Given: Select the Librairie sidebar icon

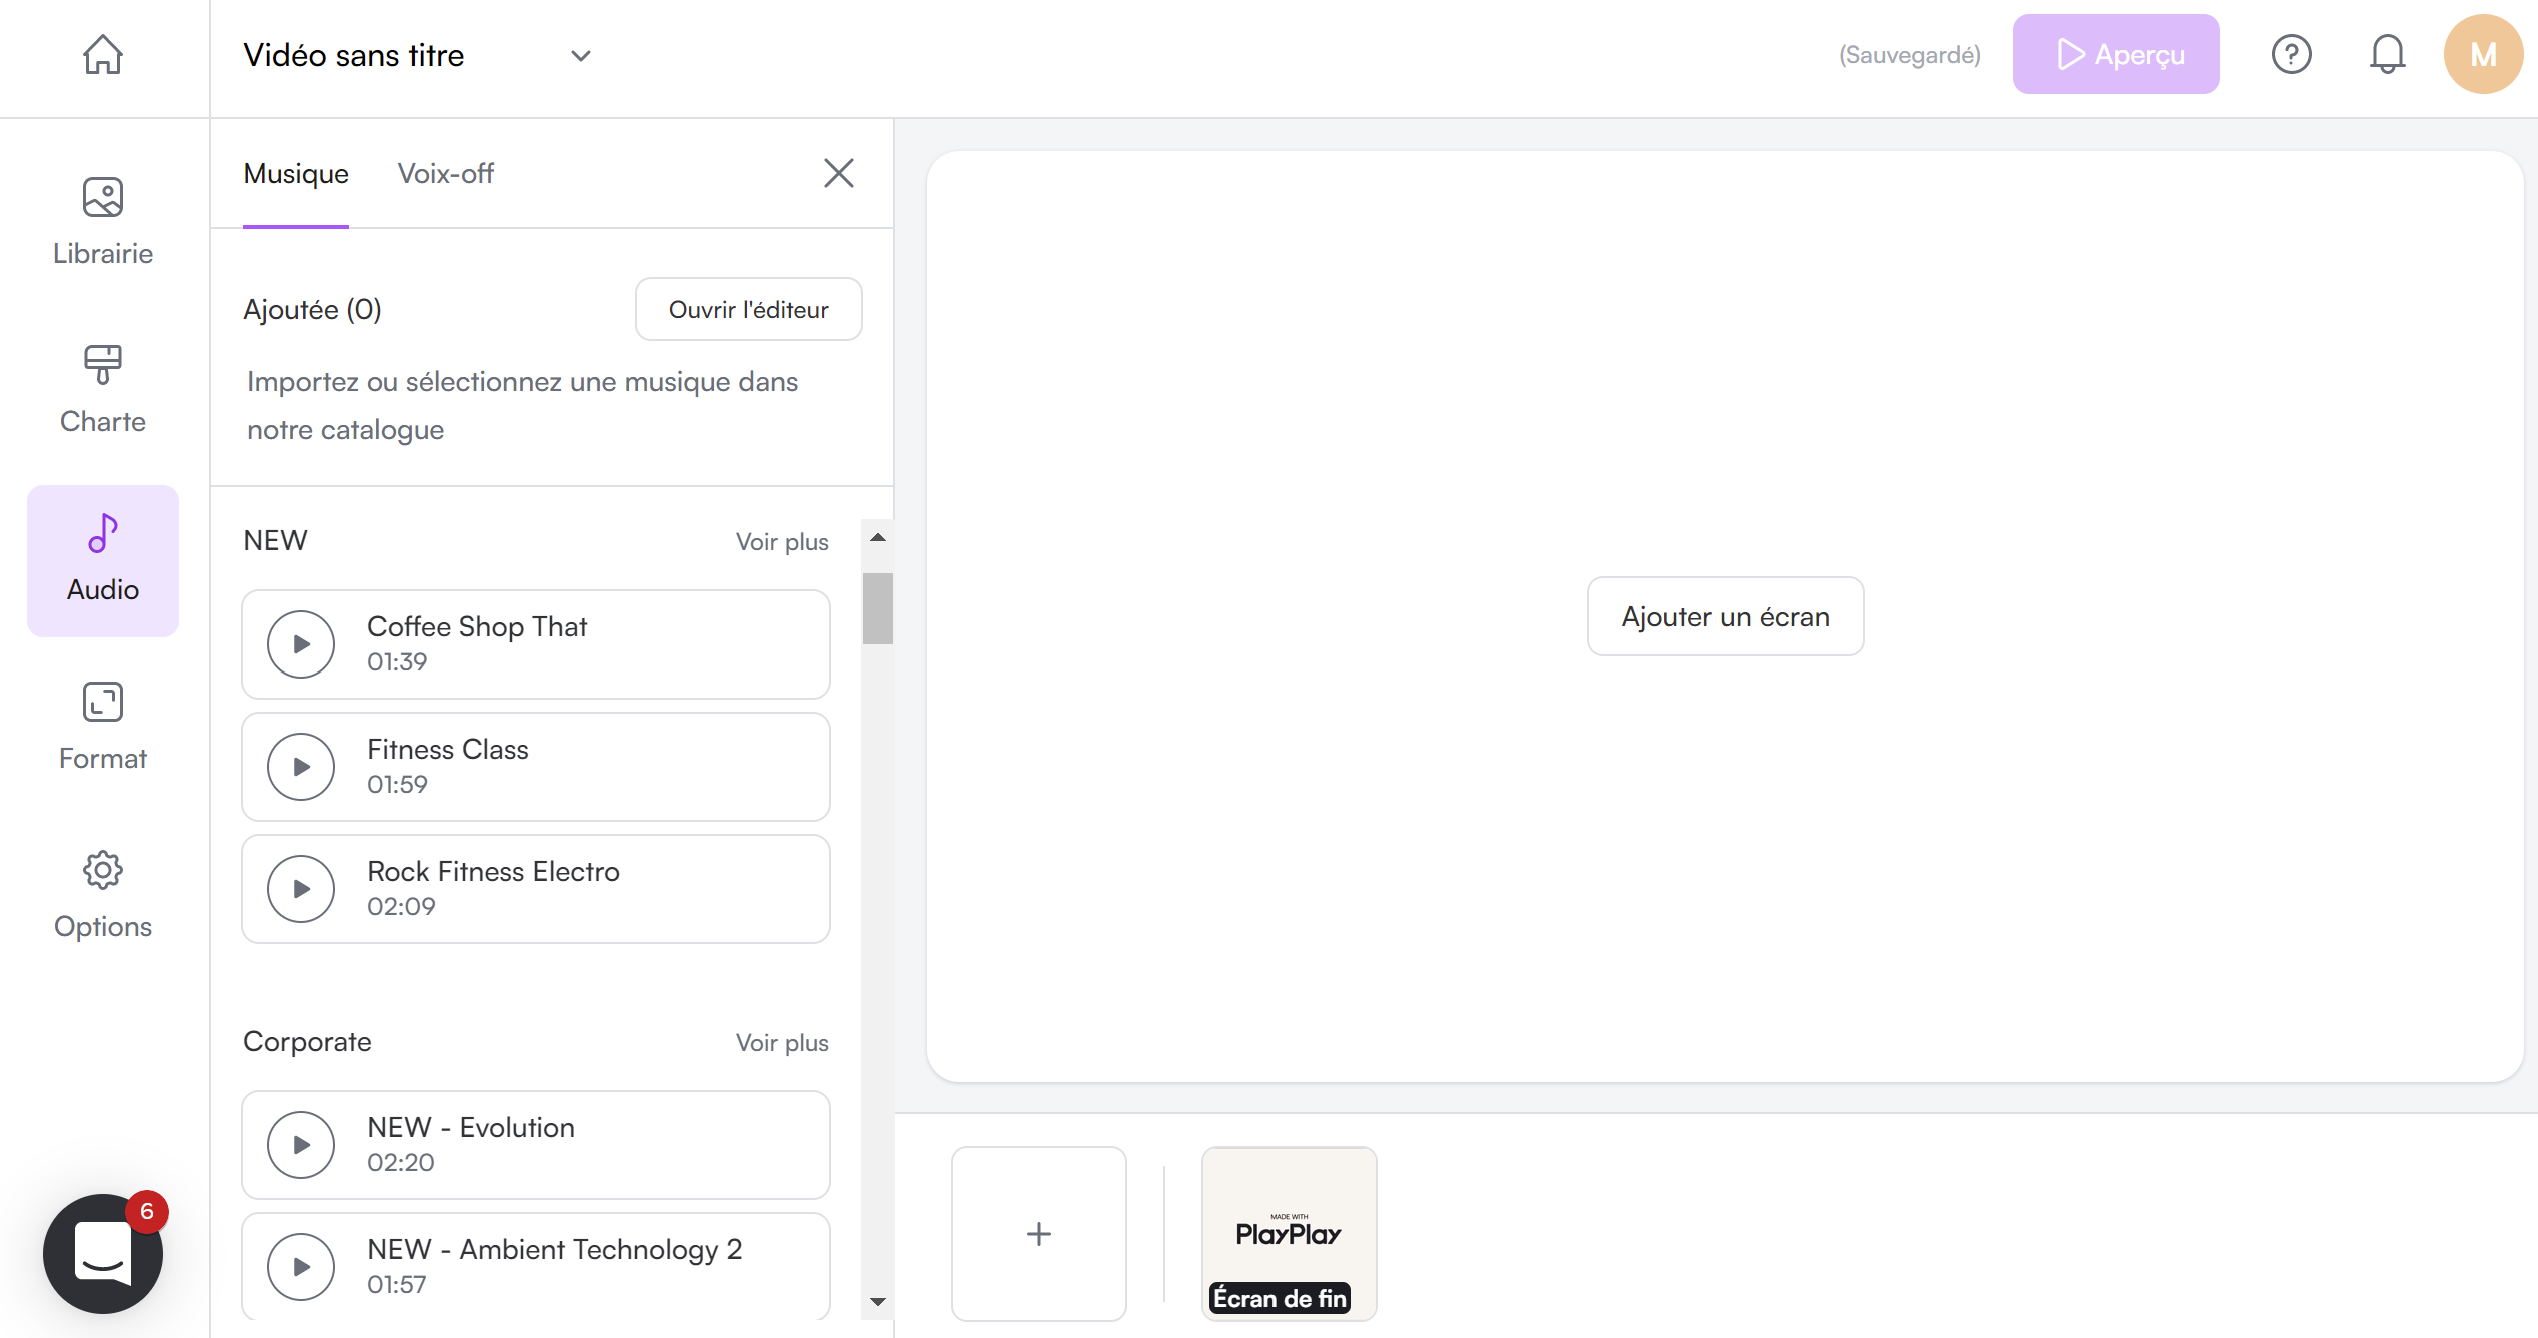Looking at the screenshot, I should [102, 220].
